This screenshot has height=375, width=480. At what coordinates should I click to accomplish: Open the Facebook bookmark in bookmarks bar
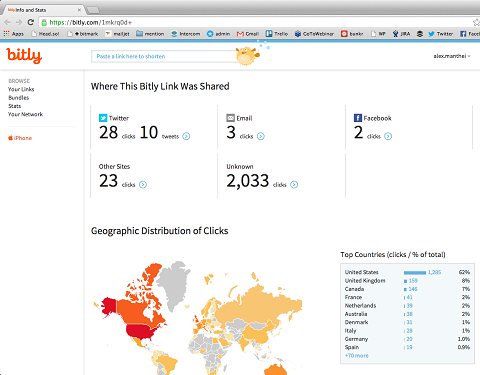470,34
